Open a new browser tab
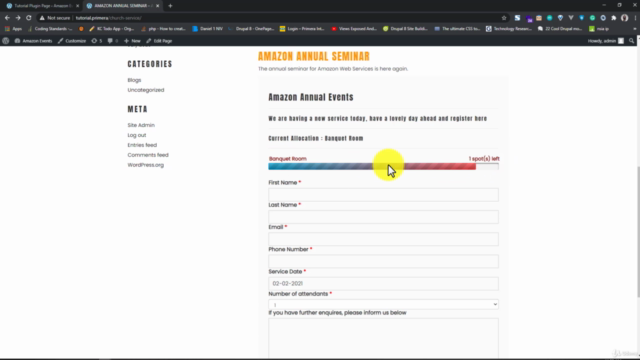The height and width of the screenshot is (360, 640). pyautogui.click(x=170, y=6)
